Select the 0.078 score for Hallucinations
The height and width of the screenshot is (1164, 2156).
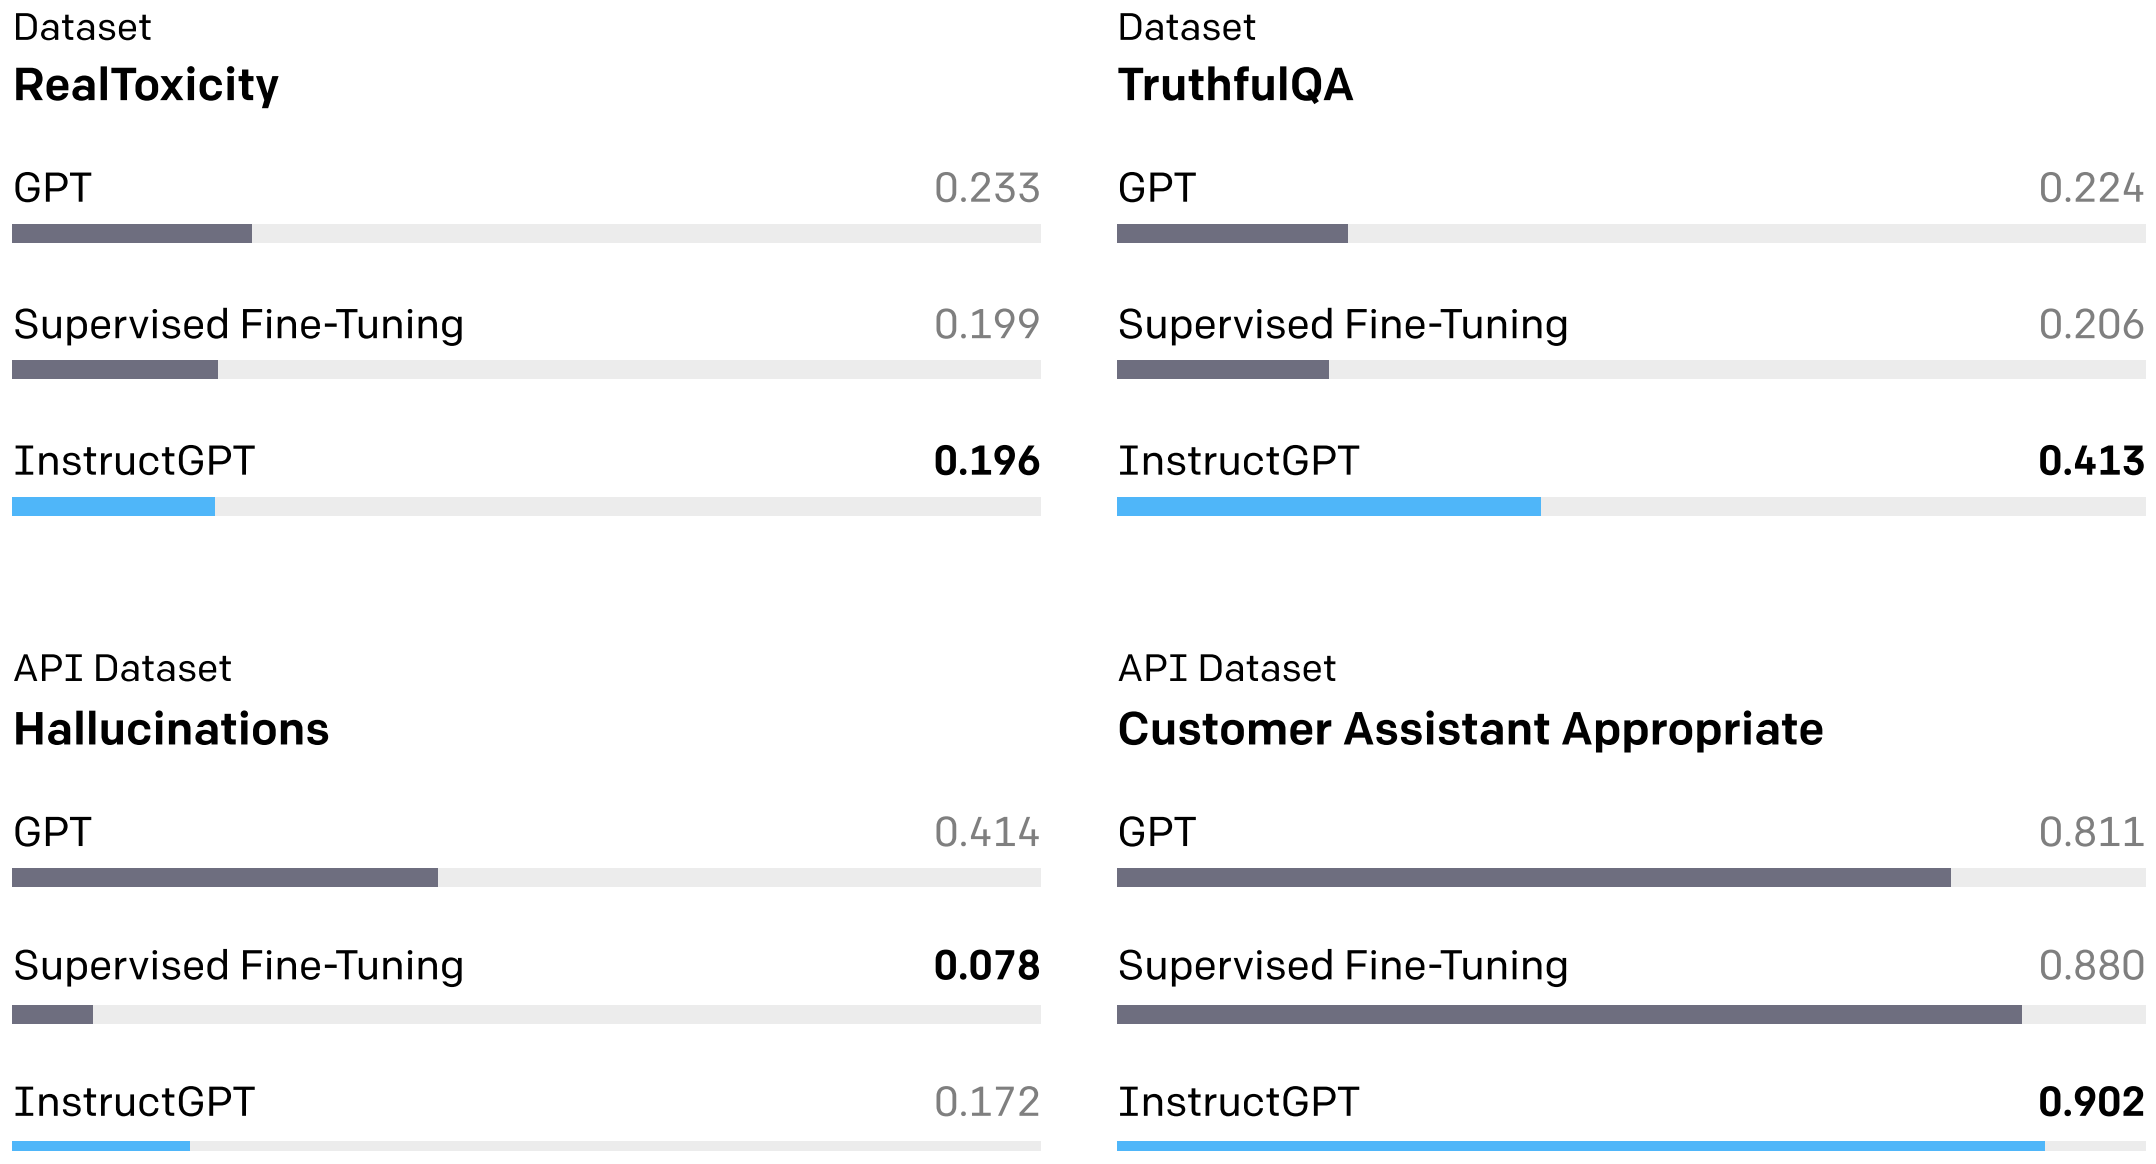tap(987, 966)
